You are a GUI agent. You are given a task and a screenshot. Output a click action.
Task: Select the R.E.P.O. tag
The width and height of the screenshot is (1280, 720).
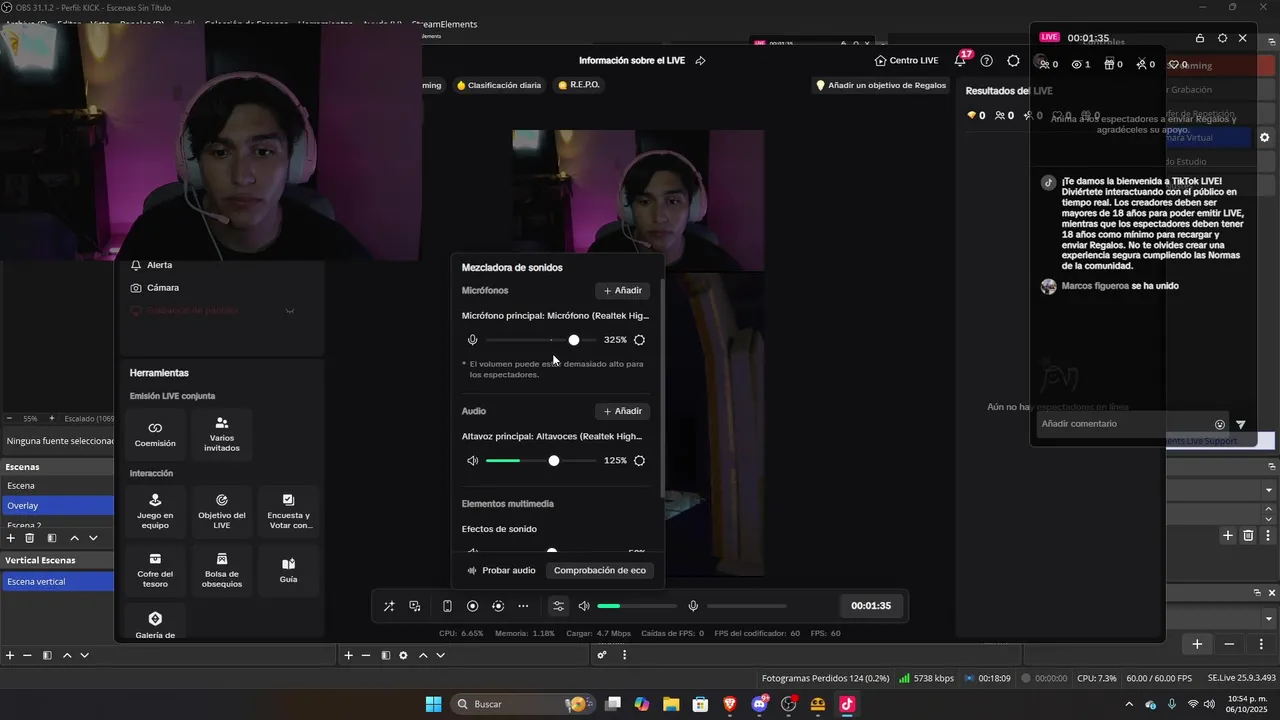point(579,85)
